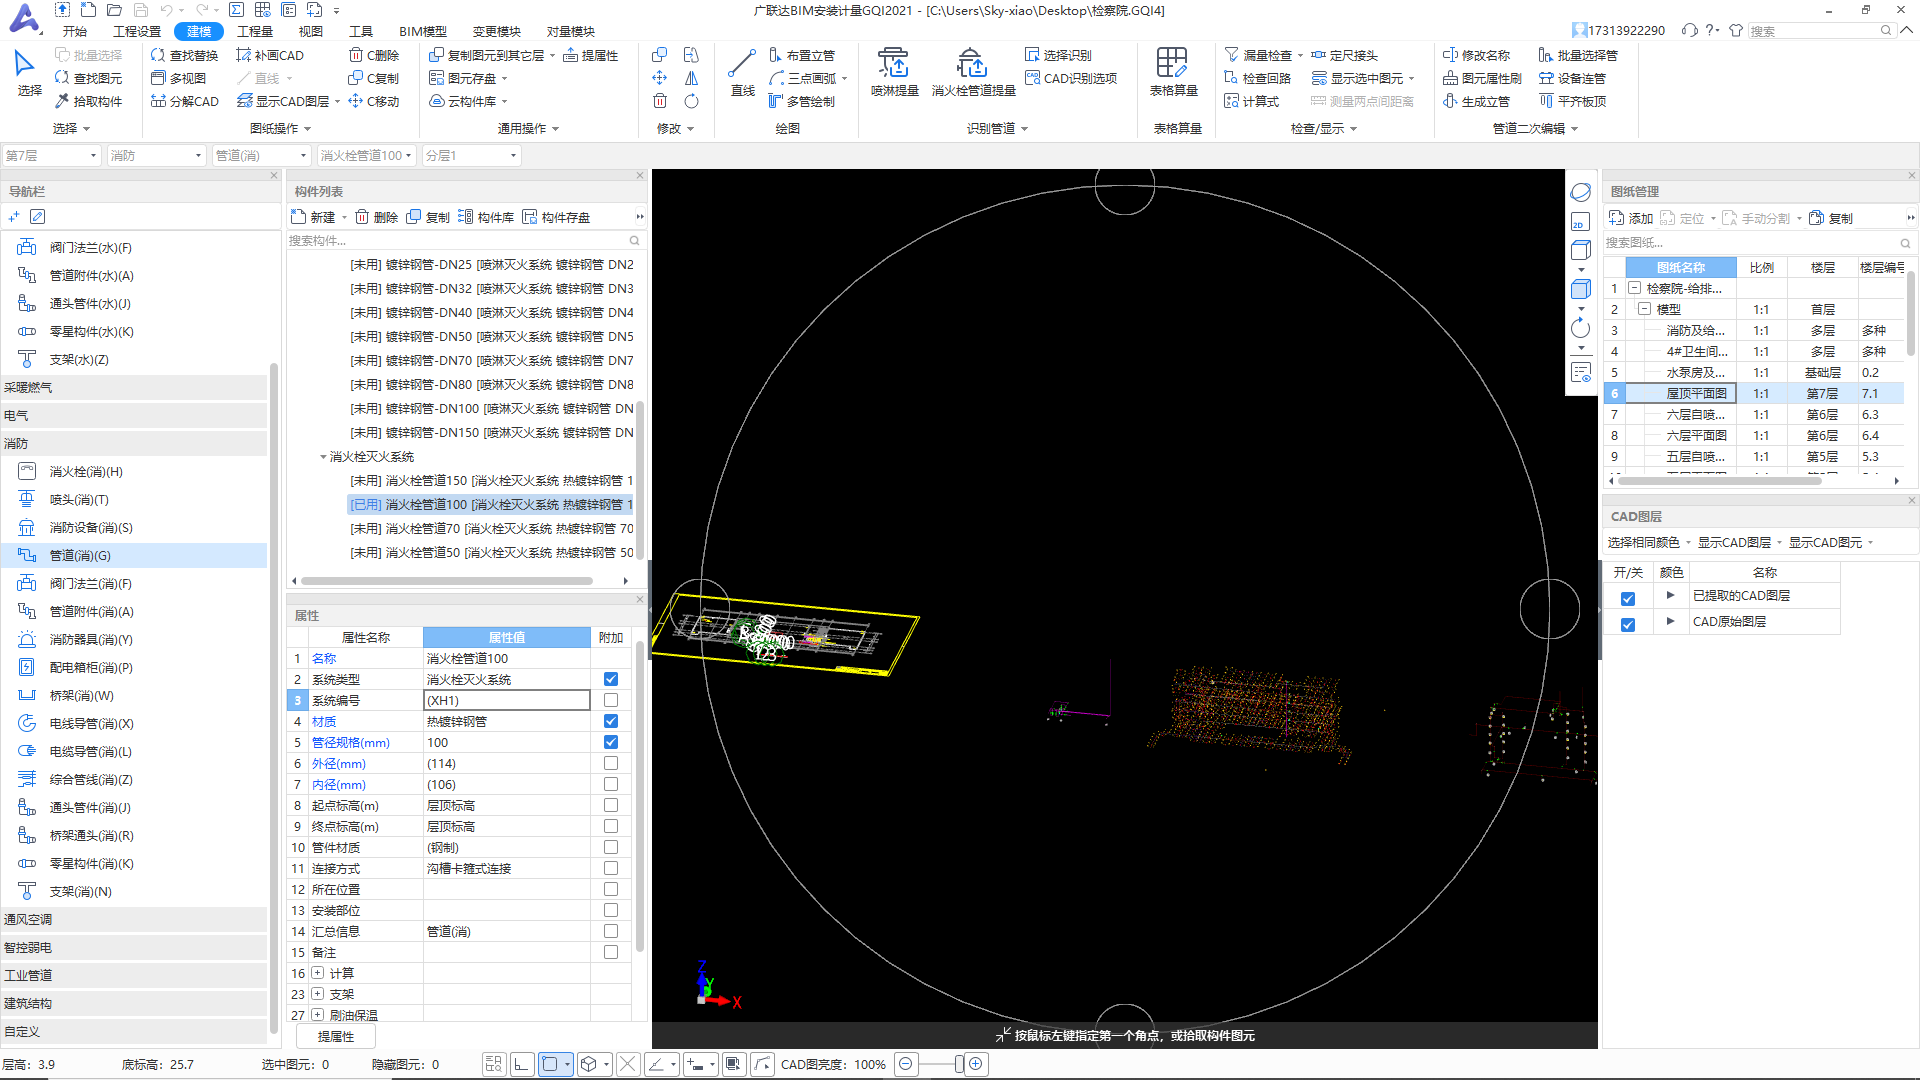Click the 表格算量 table calculation icon
Image resolution: width=1920 pixels, height=1080 pixels.
click(x=1173, y=72)
